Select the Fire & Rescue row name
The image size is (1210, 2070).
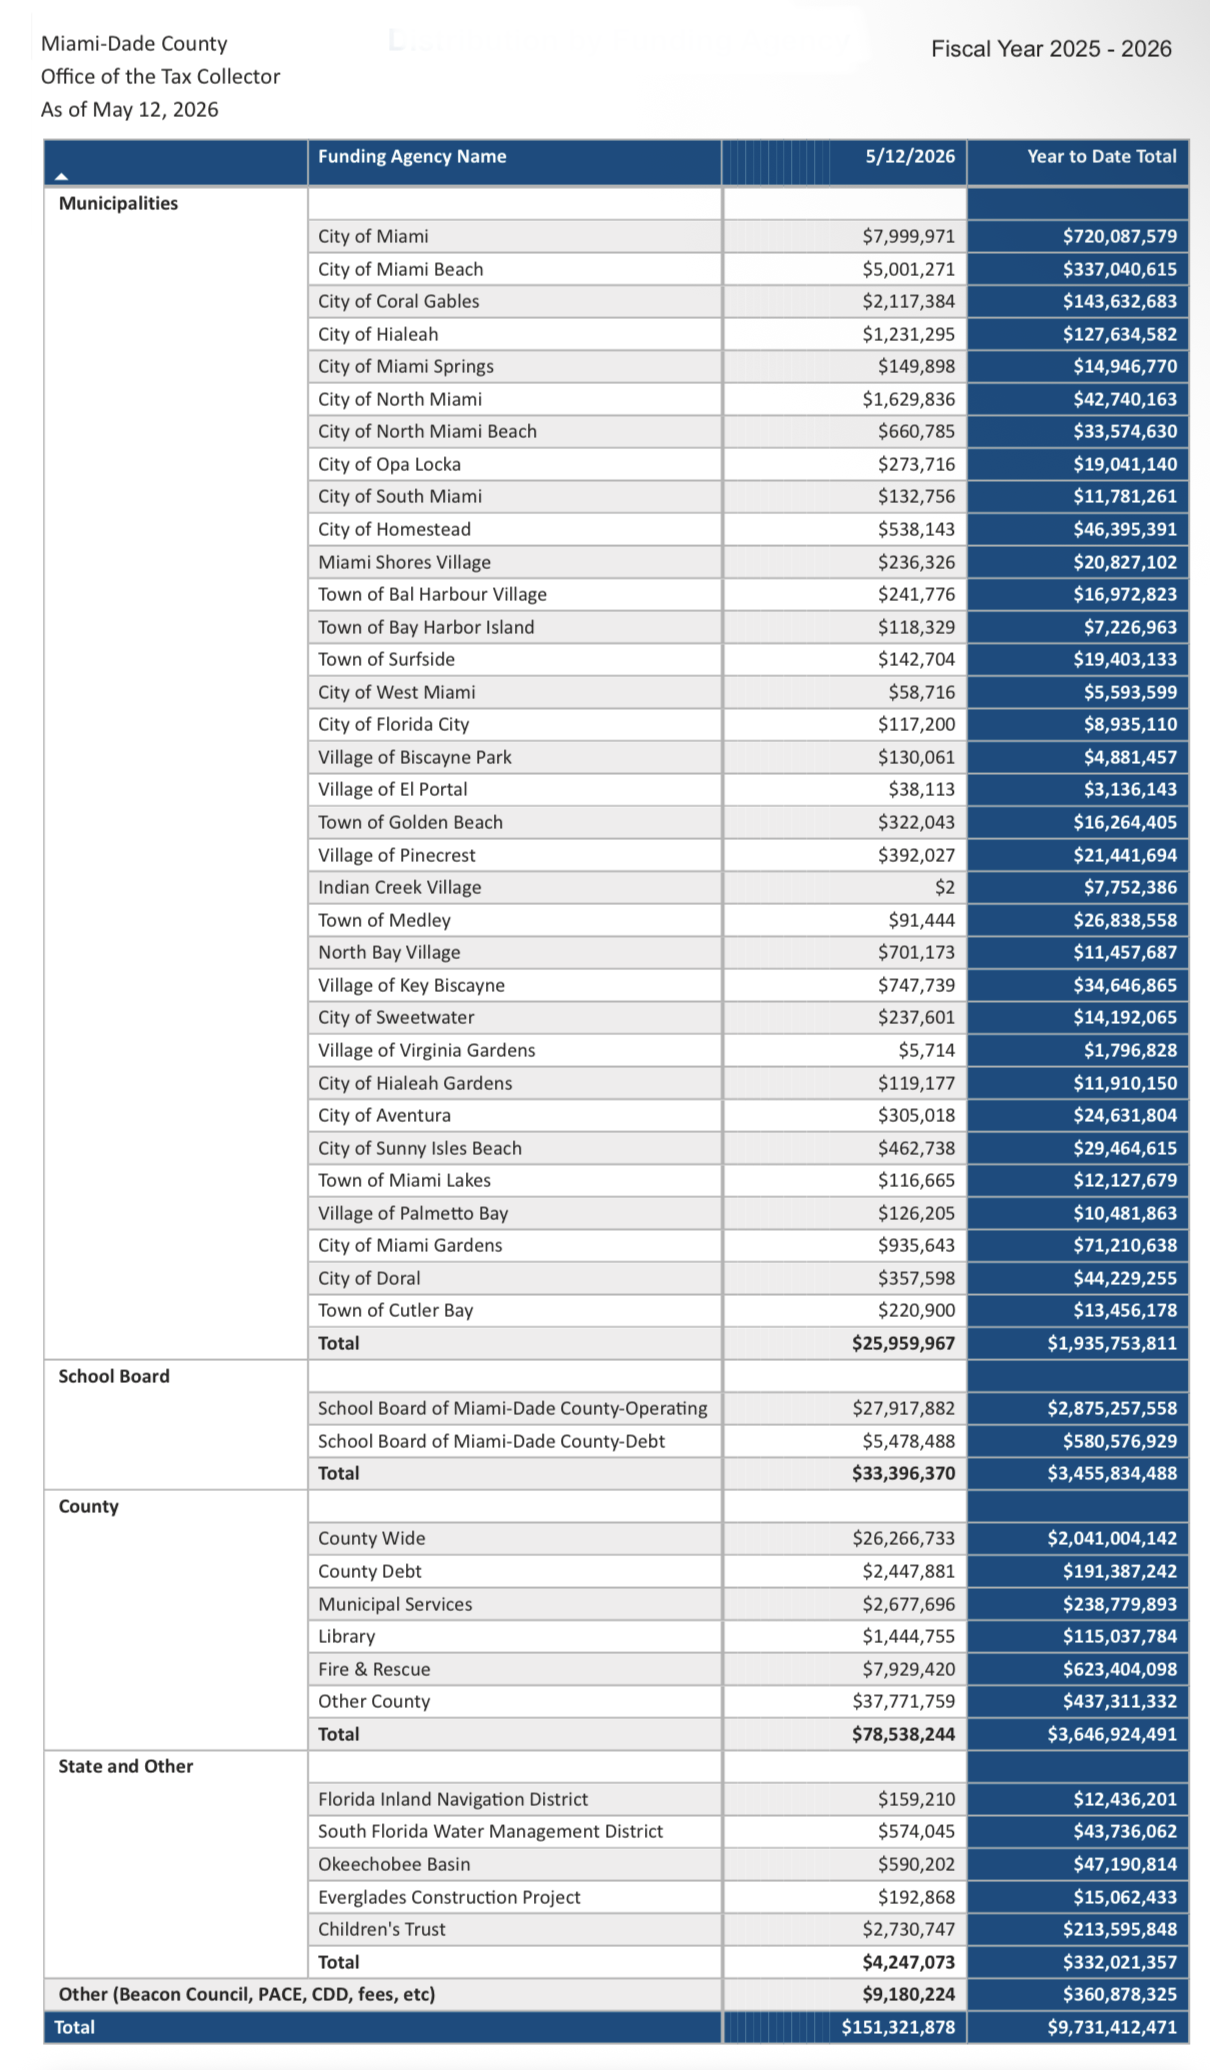[x=374, y=1669]
